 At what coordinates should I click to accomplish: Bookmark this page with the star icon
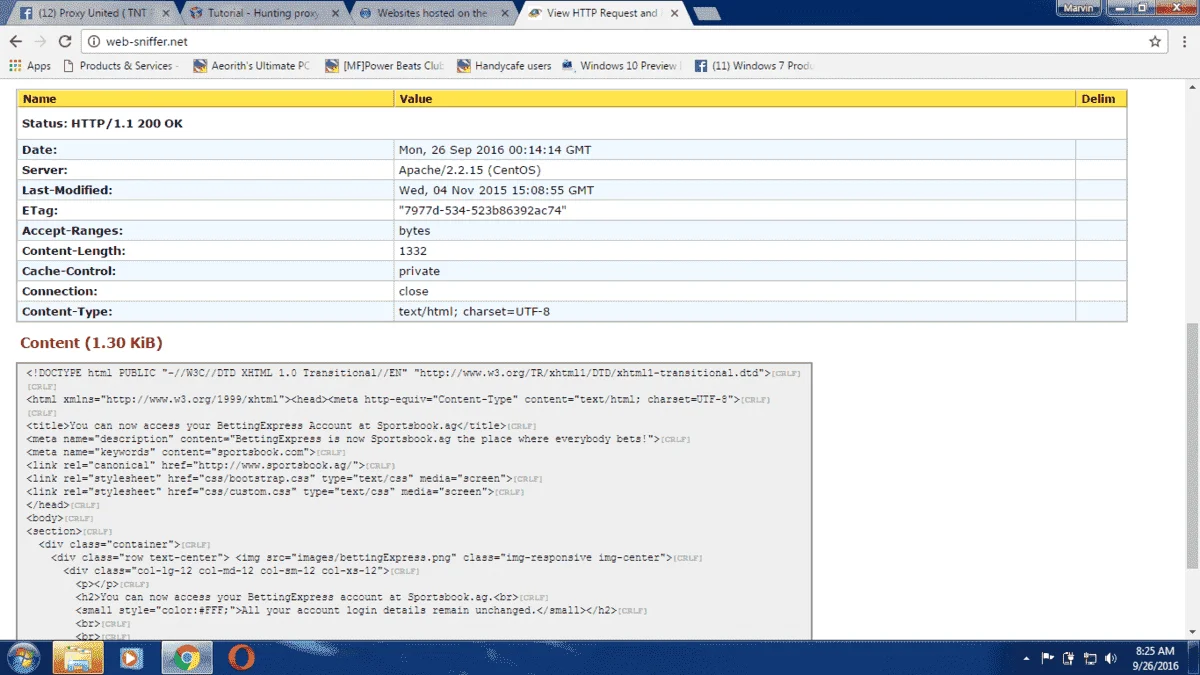[x=1155, y=42]
